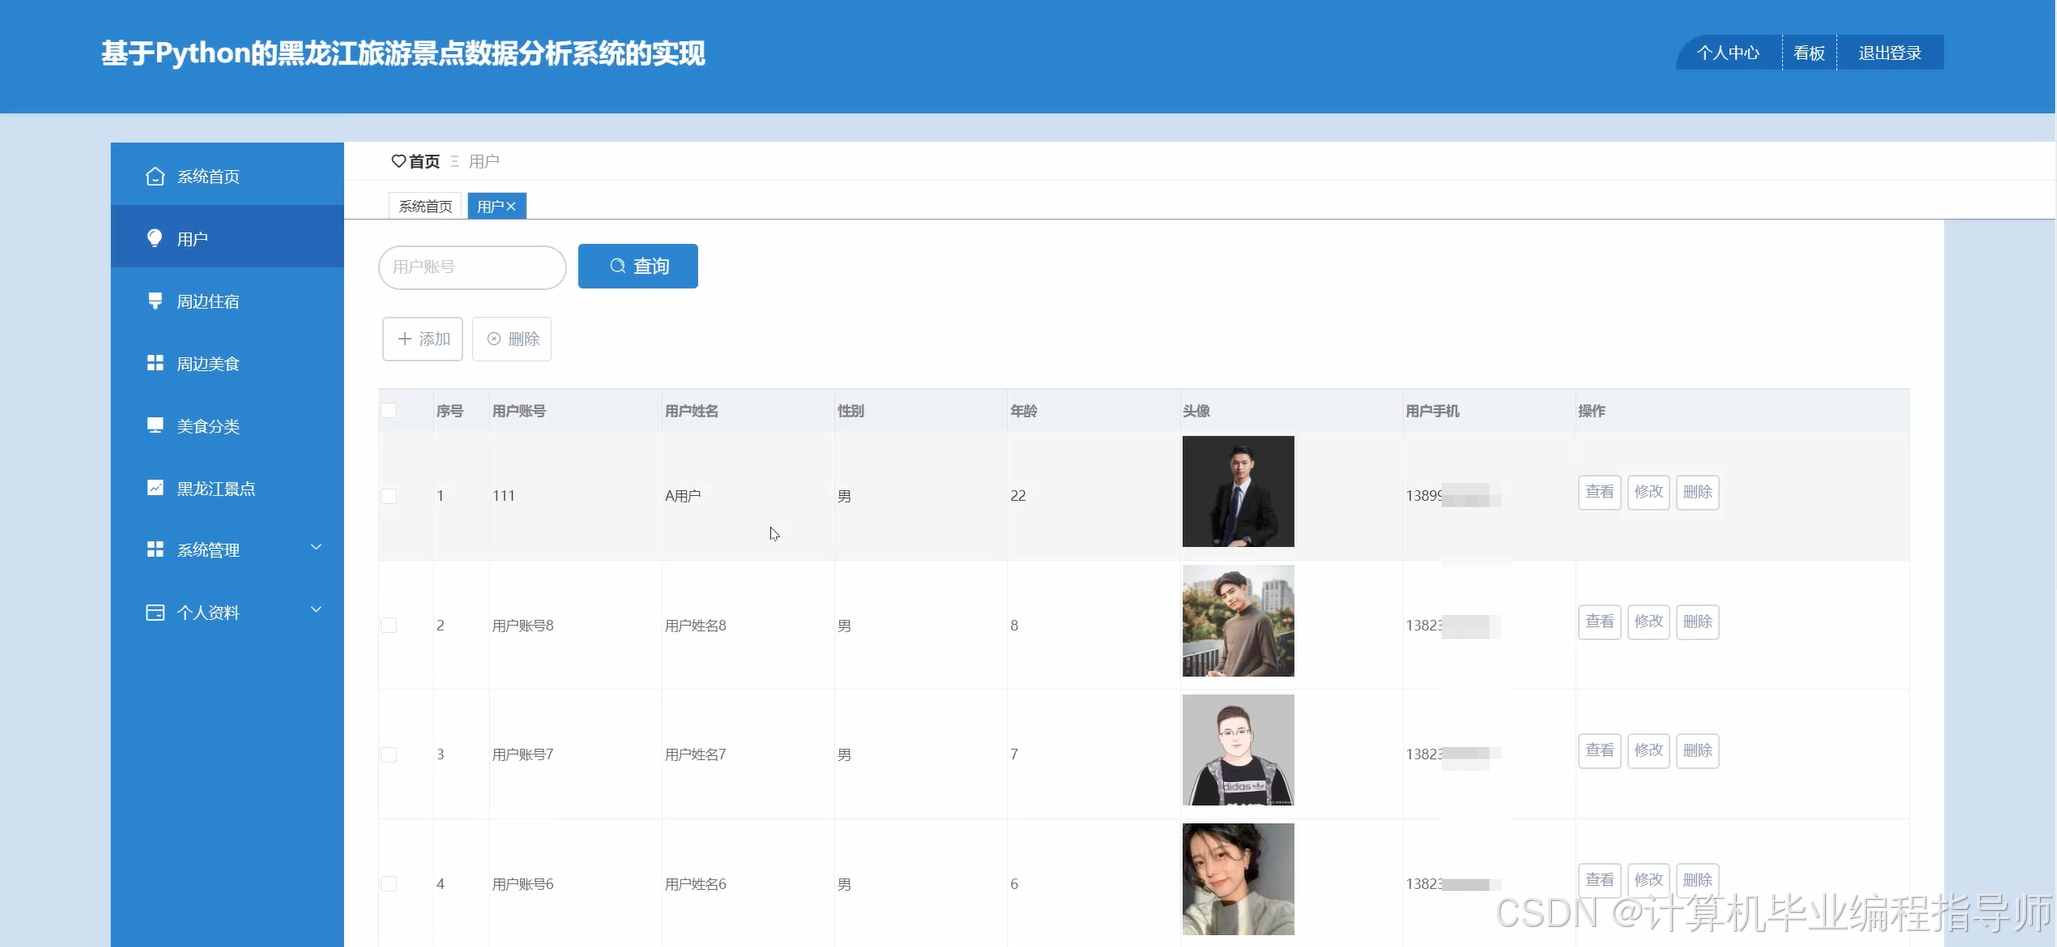Focus the 用户账号 search input field

click(472, 267)
